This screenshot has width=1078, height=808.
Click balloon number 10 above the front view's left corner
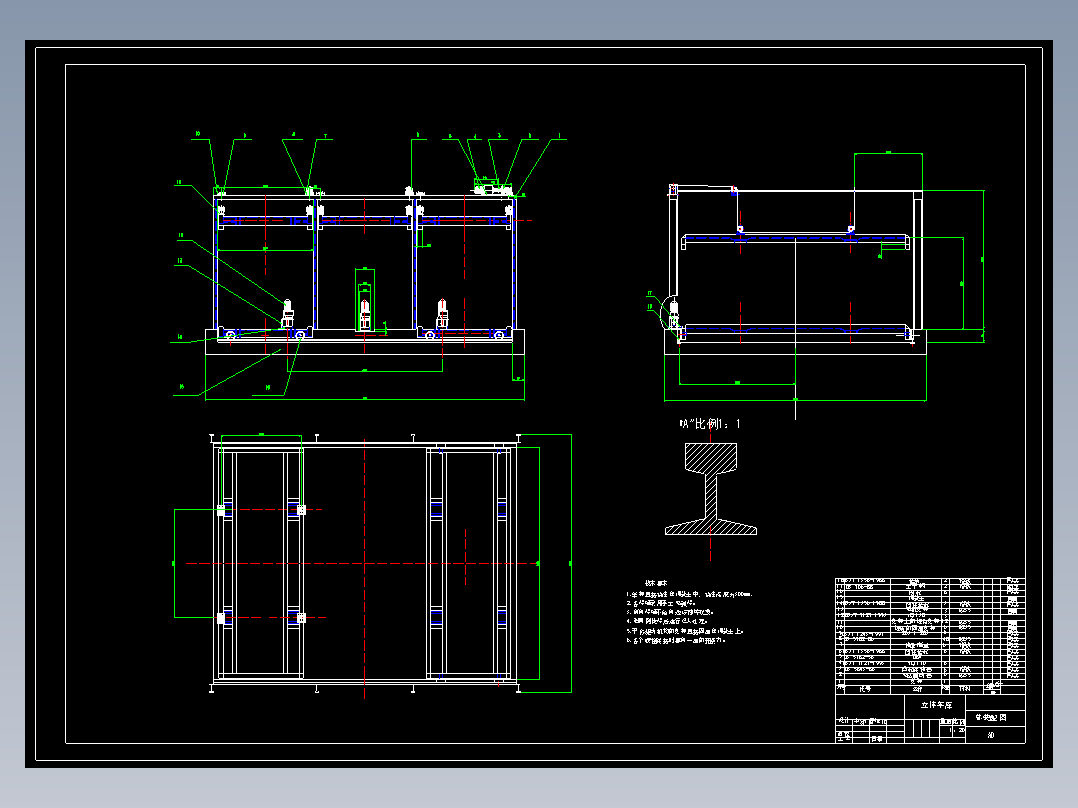pyautogui.click(x=197, y=133)
